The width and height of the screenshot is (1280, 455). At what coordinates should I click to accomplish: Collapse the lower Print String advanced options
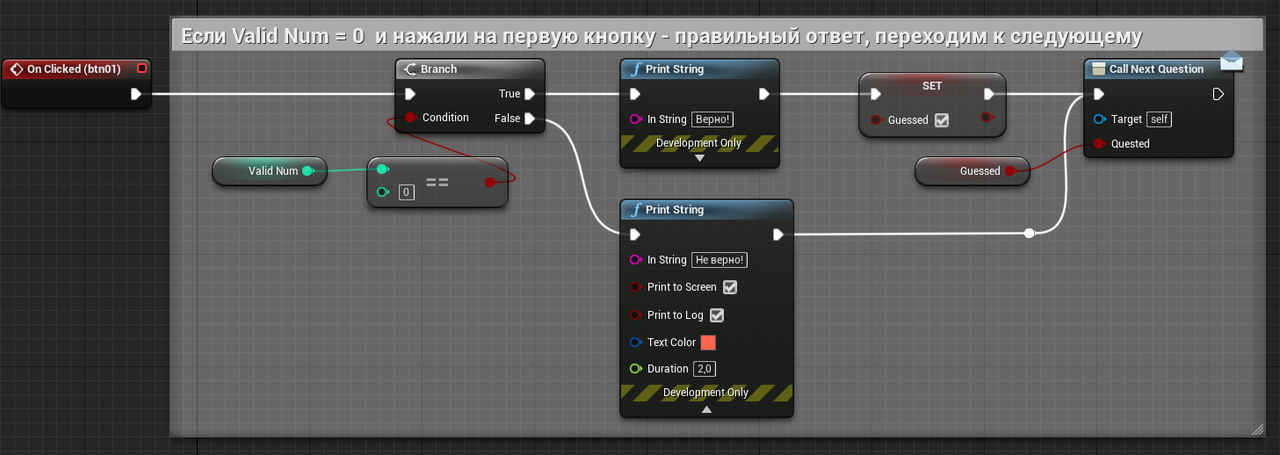[707, 409]
